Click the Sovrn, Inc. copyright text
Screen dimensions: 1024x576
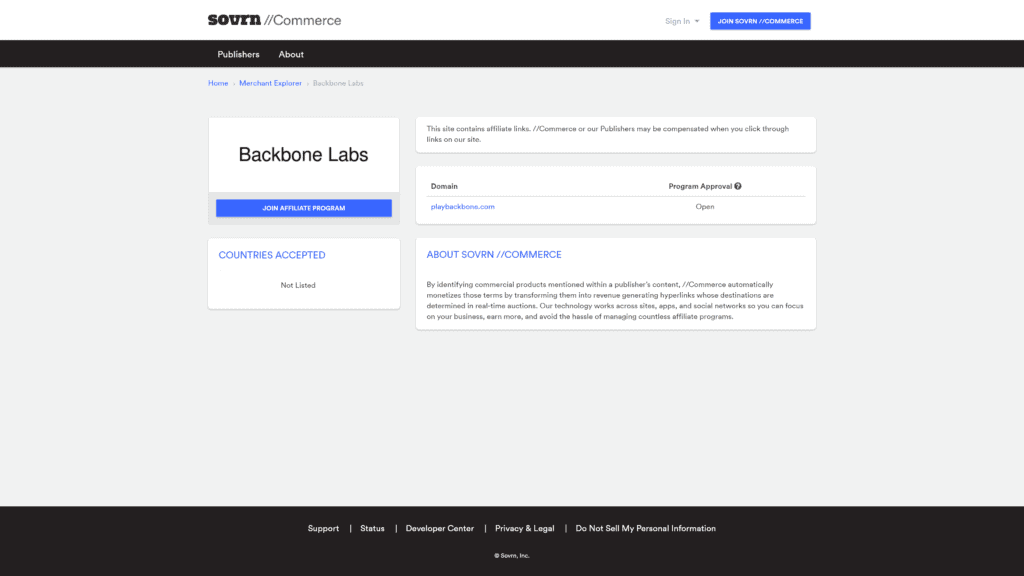click(x=512, y=556)
